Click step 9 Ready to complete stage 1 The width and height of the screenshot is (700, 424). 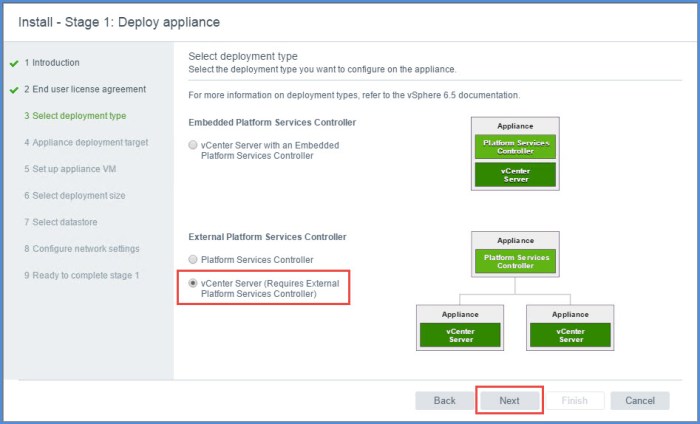point(82,275)
